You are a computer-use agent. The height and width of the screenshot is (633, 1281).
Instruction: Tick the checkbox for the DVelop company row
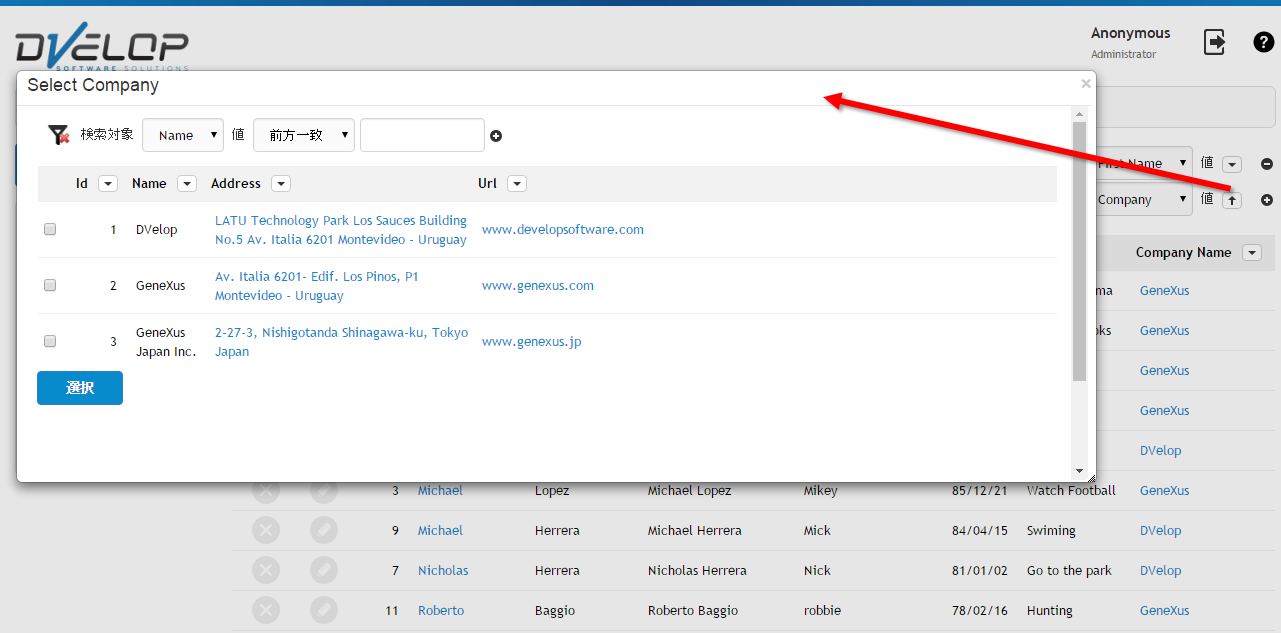pos(50,230)
